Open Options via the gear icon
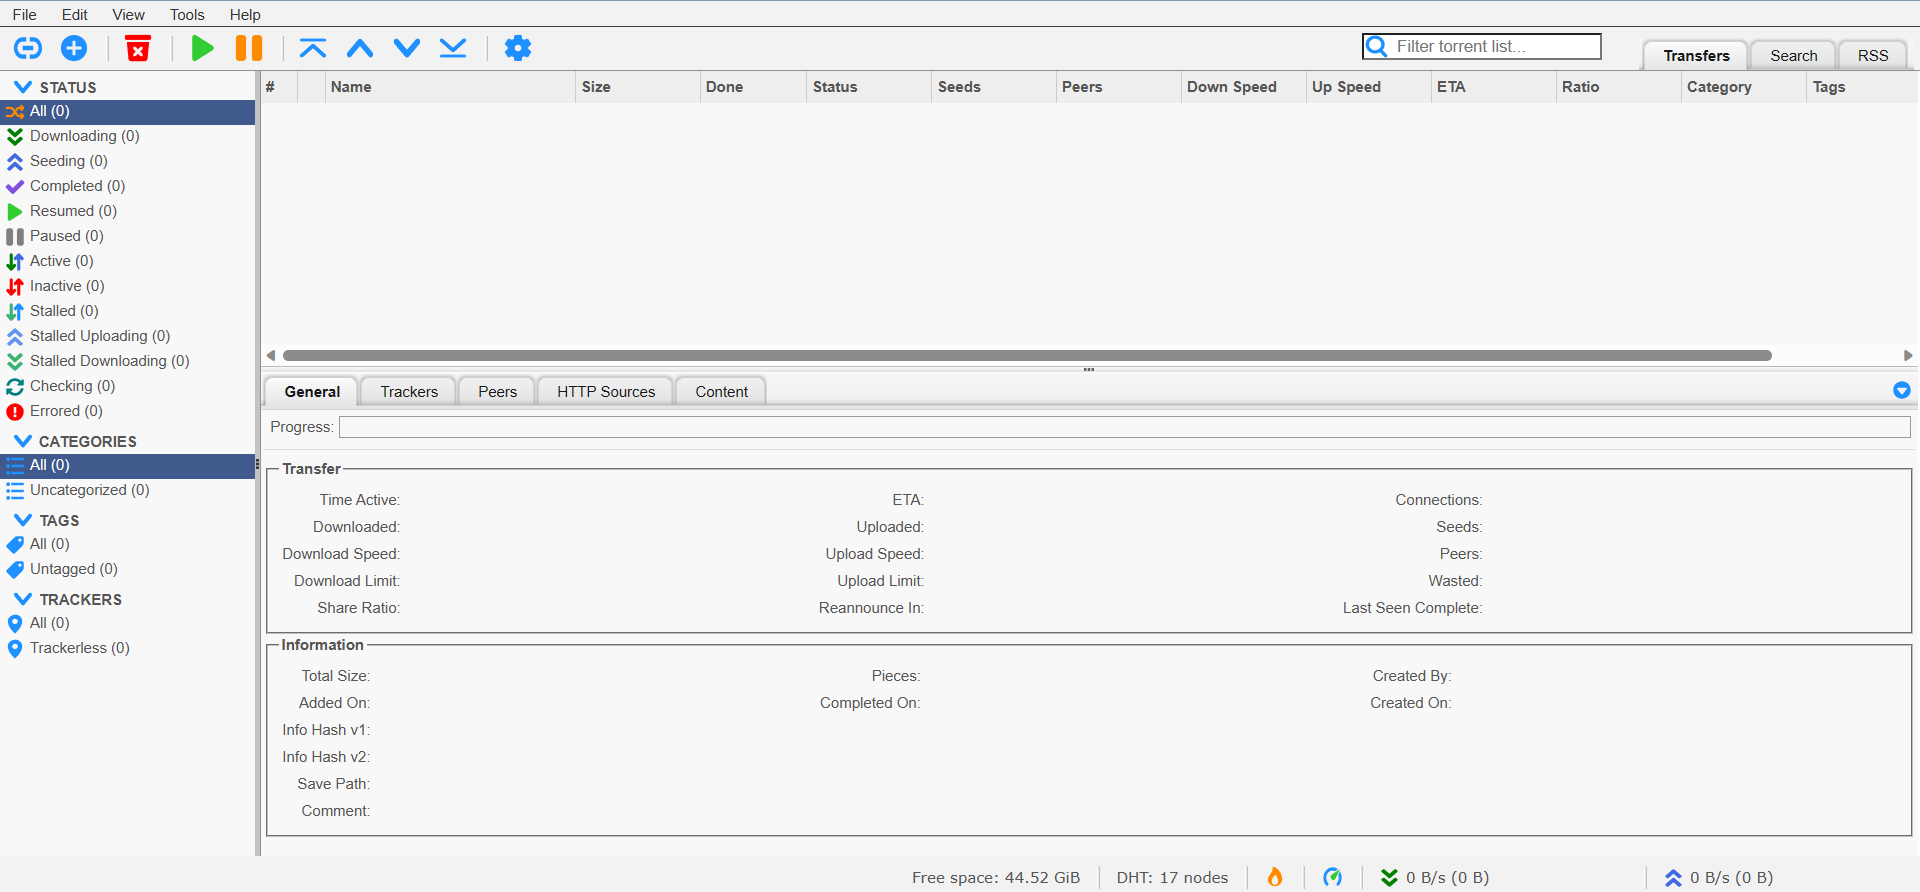Image resolution: width=1920 pixels, height=892 pixels. [x=517, y=48]
